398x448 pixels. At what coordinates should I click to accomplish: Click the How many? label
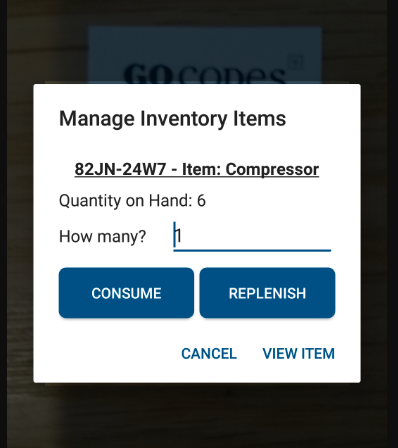click(x=103, y=236)
